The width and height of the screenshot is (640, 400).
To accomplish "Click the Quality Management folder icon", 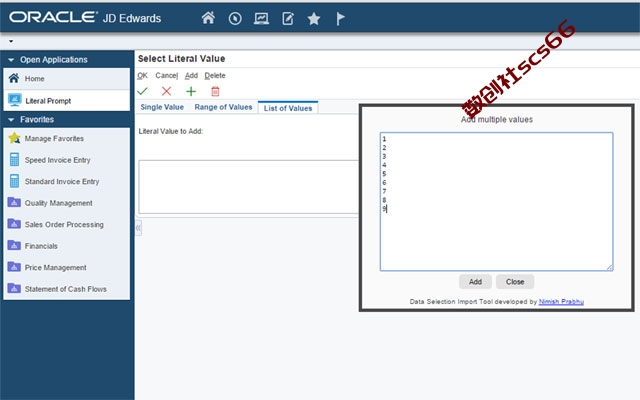I will pyautogui.click(x=14, y=202).
